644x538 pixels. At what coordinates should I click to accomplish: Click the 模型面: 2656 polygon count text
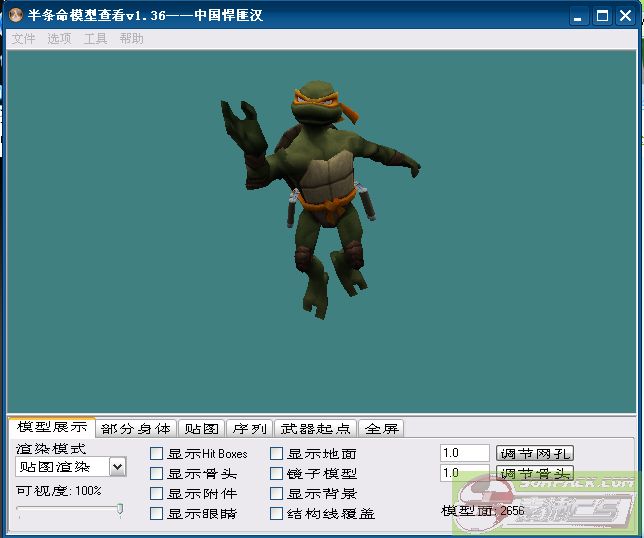[x=483, y=511]
